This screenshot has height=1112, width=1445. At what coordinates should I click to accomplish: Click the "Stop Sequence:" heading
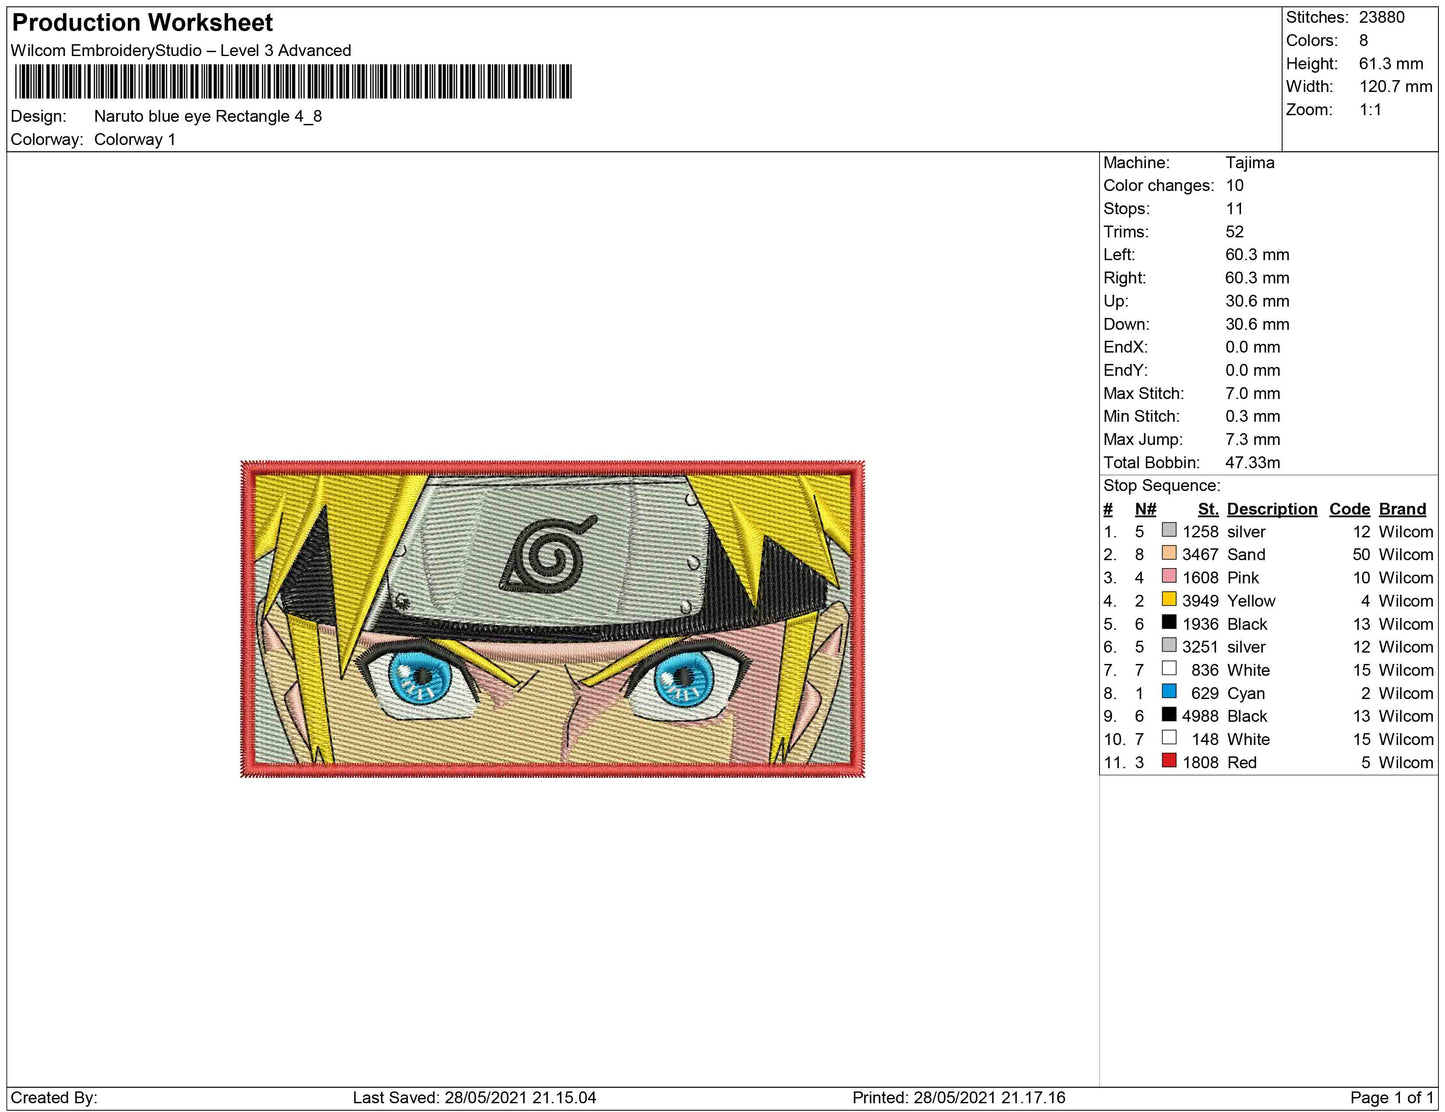coord(1162,486)
